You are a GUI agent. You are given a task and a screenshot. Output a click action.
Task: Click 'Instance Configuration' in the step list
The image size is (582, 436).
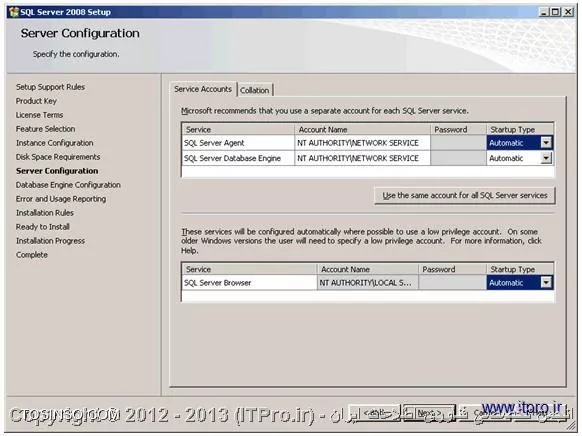pos(55,143)
